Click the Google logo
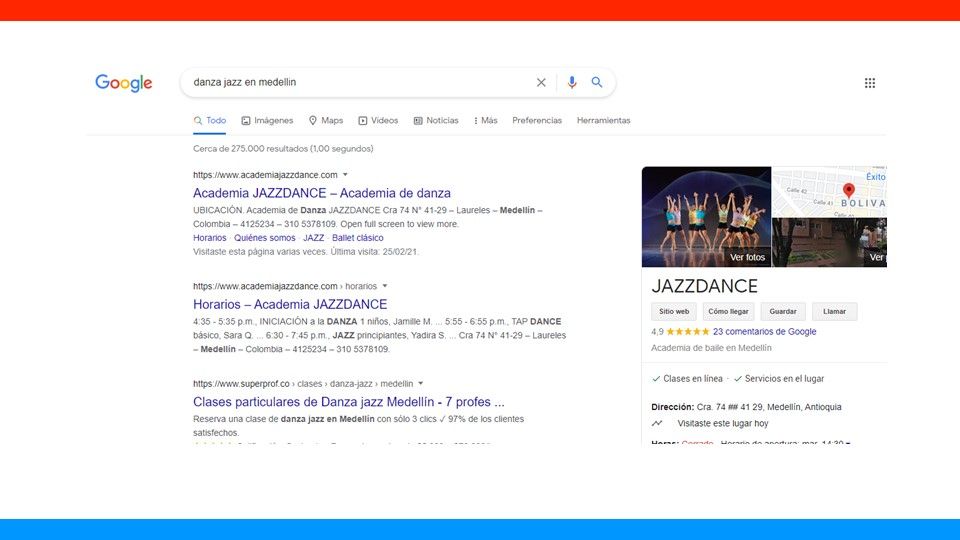The image size is (960, 540). point(124,83)
